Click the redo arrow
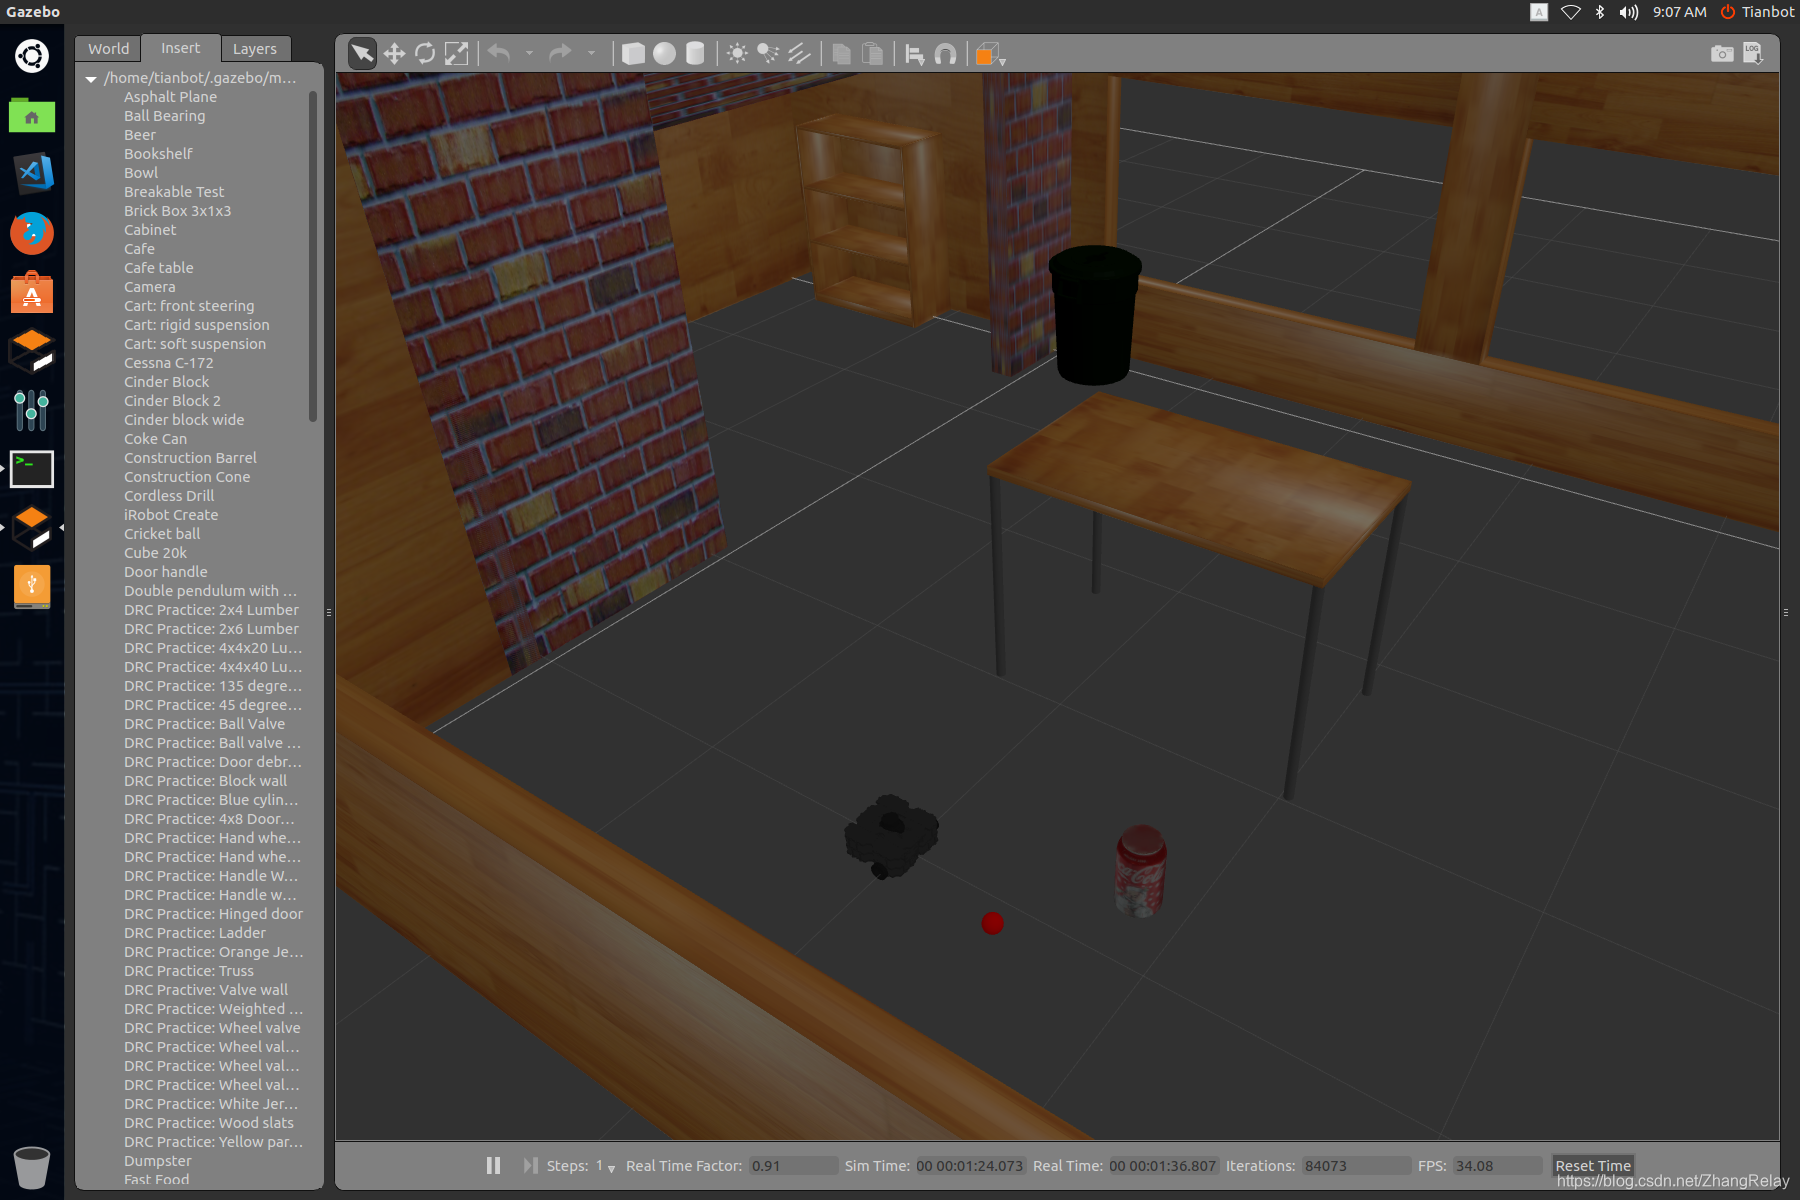Viewport: 1800px width, 1200px height. 561,53
